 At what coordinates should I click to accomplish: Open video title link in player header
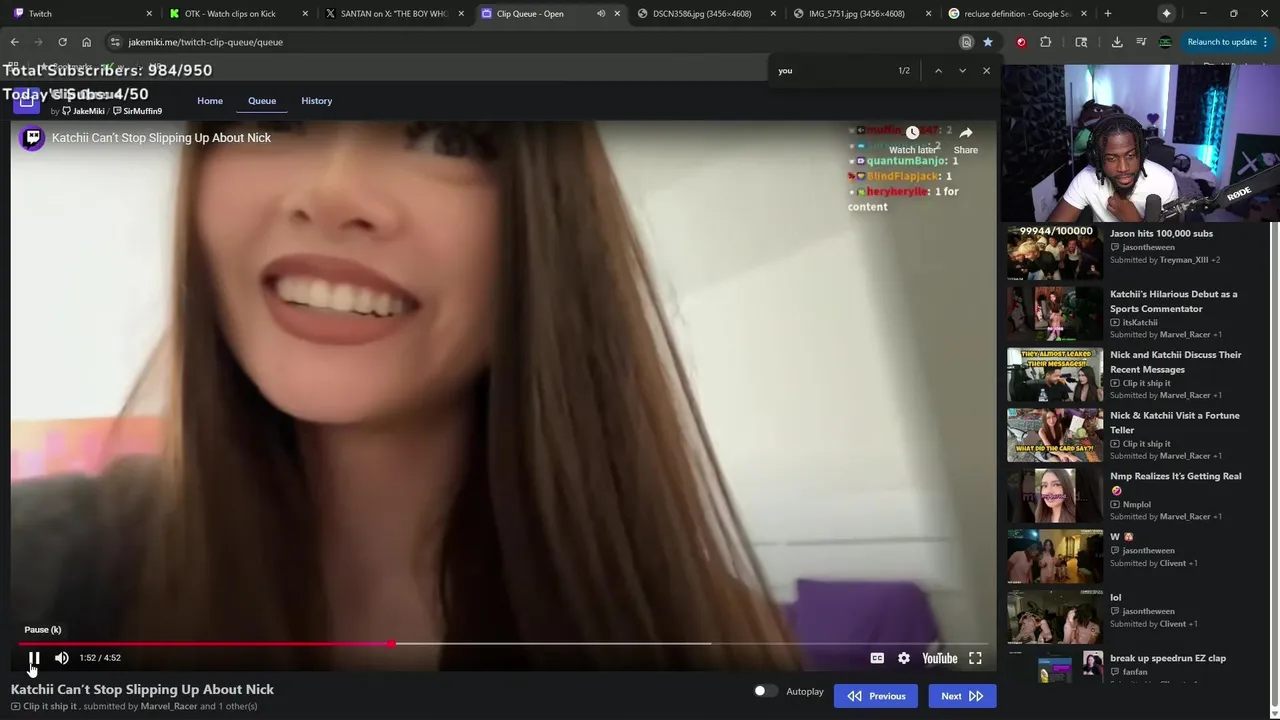click(x=161, y=138)
